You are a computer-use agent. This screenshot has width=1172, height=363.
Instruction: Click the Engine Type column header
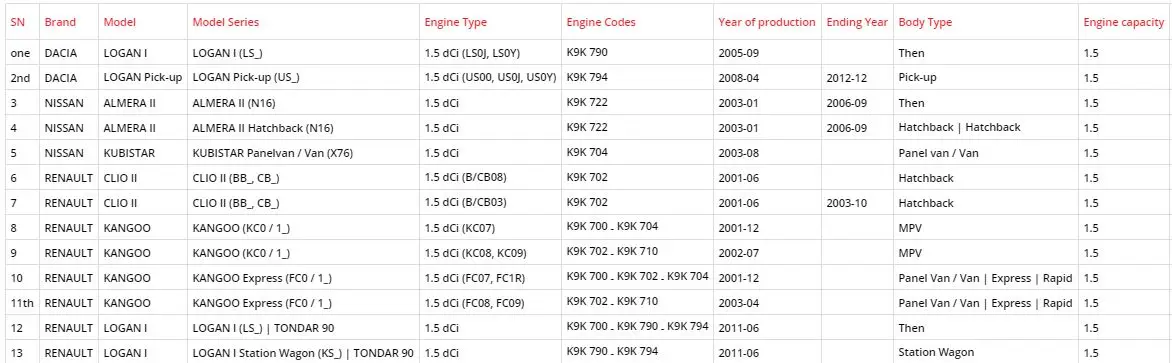point(455,22)
